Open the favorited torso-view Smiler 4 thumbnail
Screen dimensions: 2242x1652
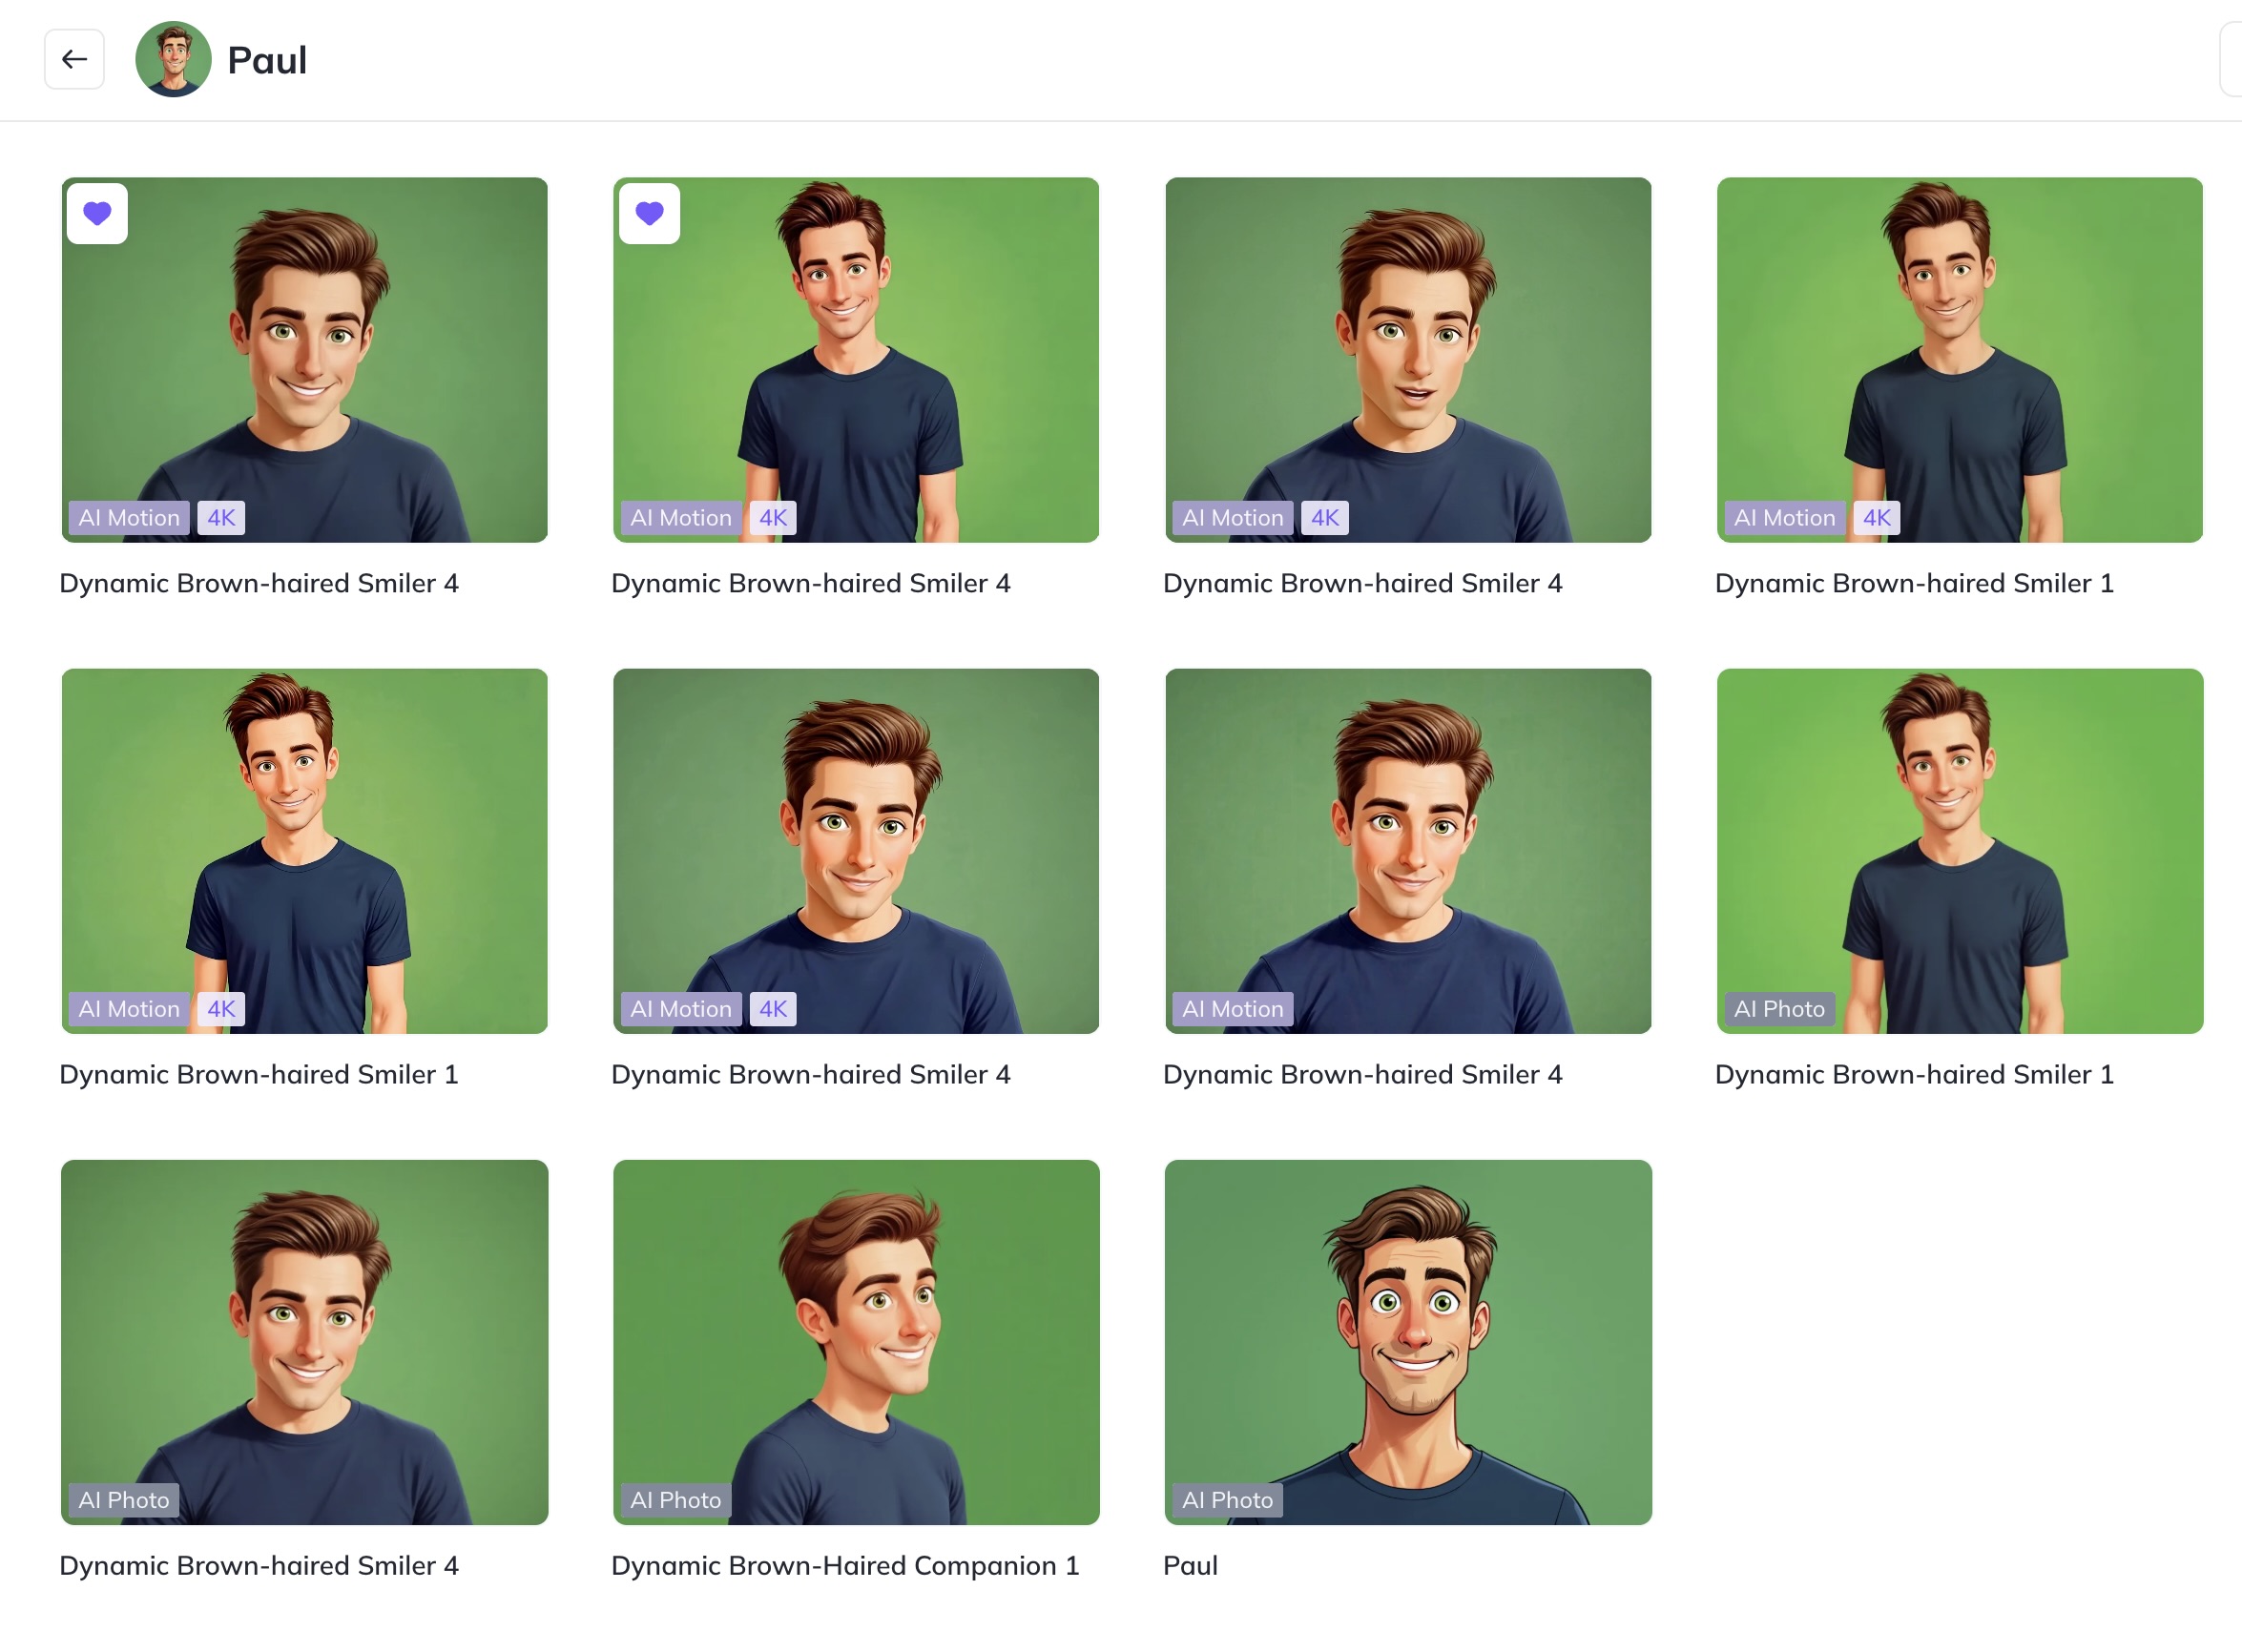(x=856, y=360)
